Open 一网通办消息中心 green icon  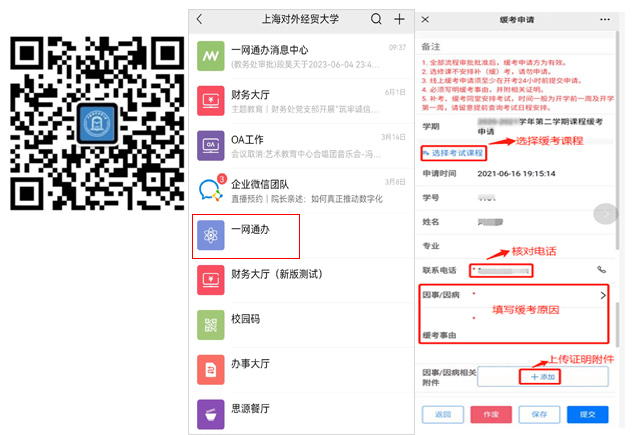tap(210, 54)
